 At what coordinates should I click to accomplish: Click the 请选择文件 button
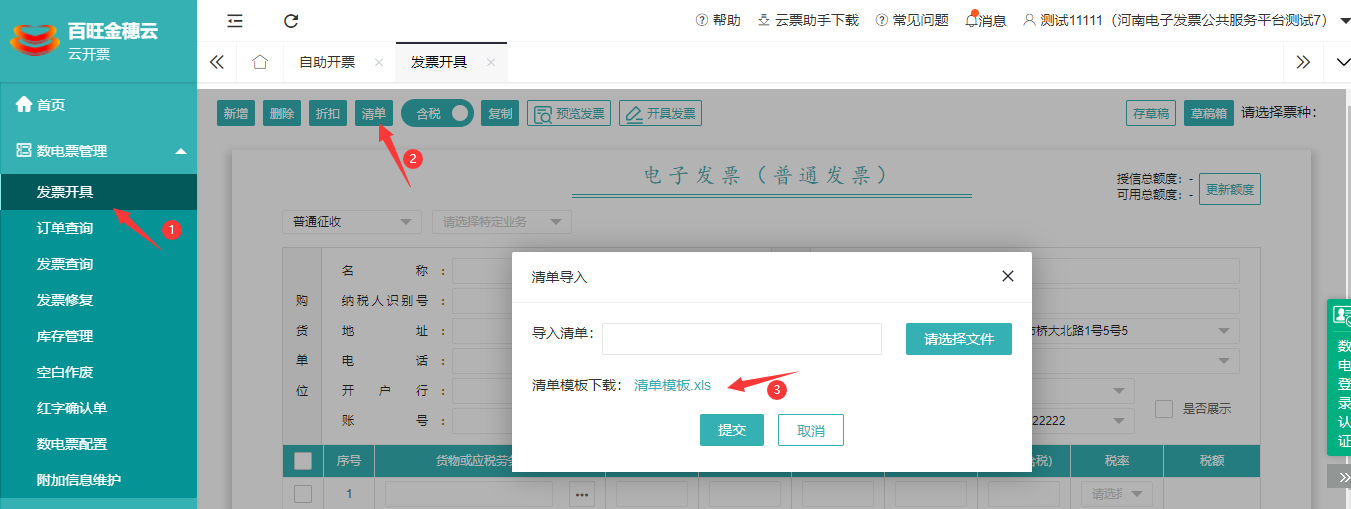click(959, 339)
